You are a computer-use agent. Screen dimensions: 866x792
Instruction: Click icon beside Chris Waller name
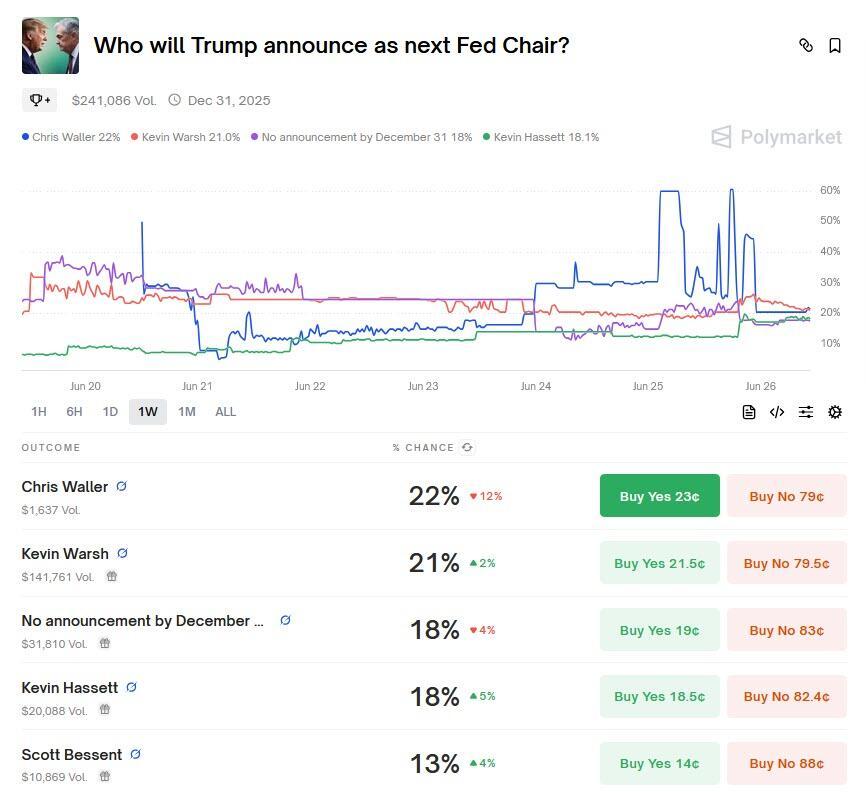click(x=122, y=486)
